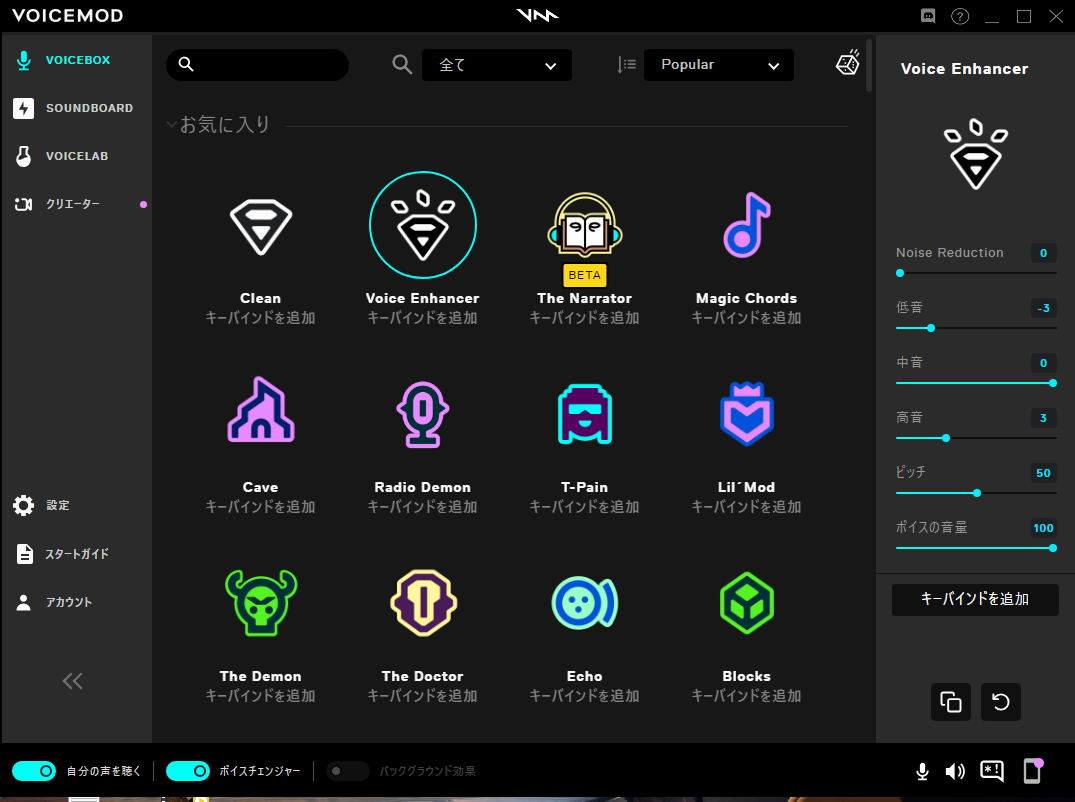Image resolution: width=1075 pixels, height=802 pixels.
Task: Add keybind under T-Pain voice
Action: tap(585, 507)
